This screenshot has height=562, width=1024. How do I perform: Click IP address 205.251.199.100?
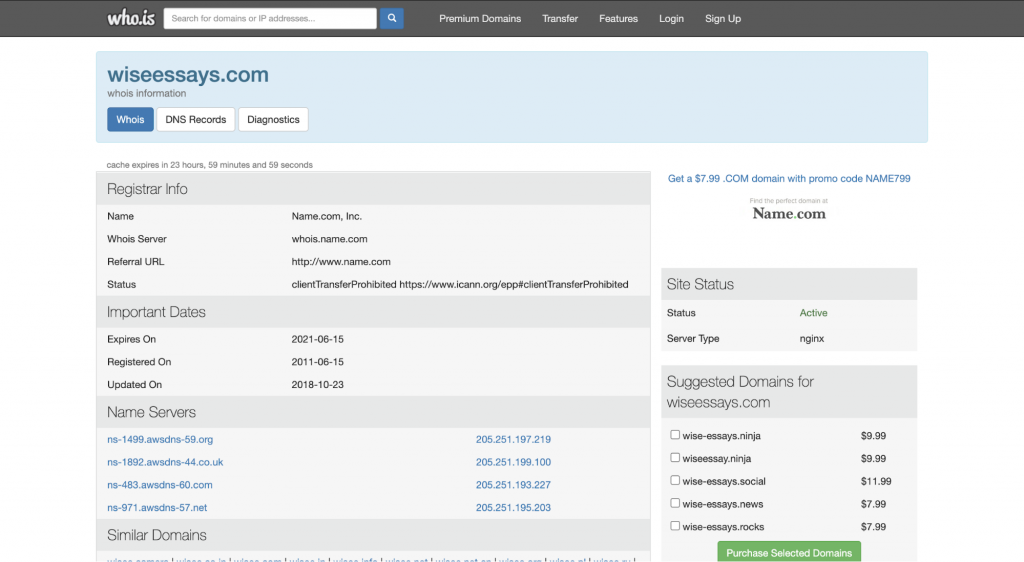[x=513, y=462]
